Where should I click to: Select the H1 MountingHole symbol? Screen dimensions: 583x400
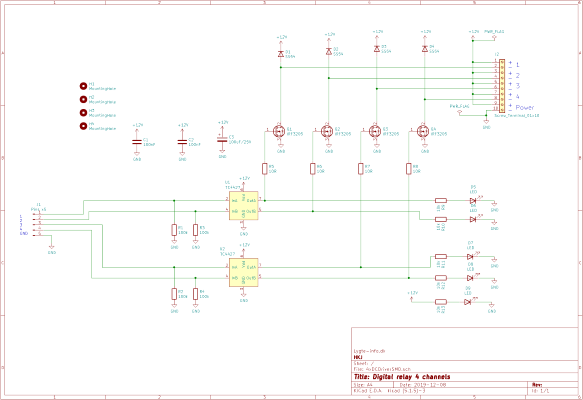click(x=83, y=86)
